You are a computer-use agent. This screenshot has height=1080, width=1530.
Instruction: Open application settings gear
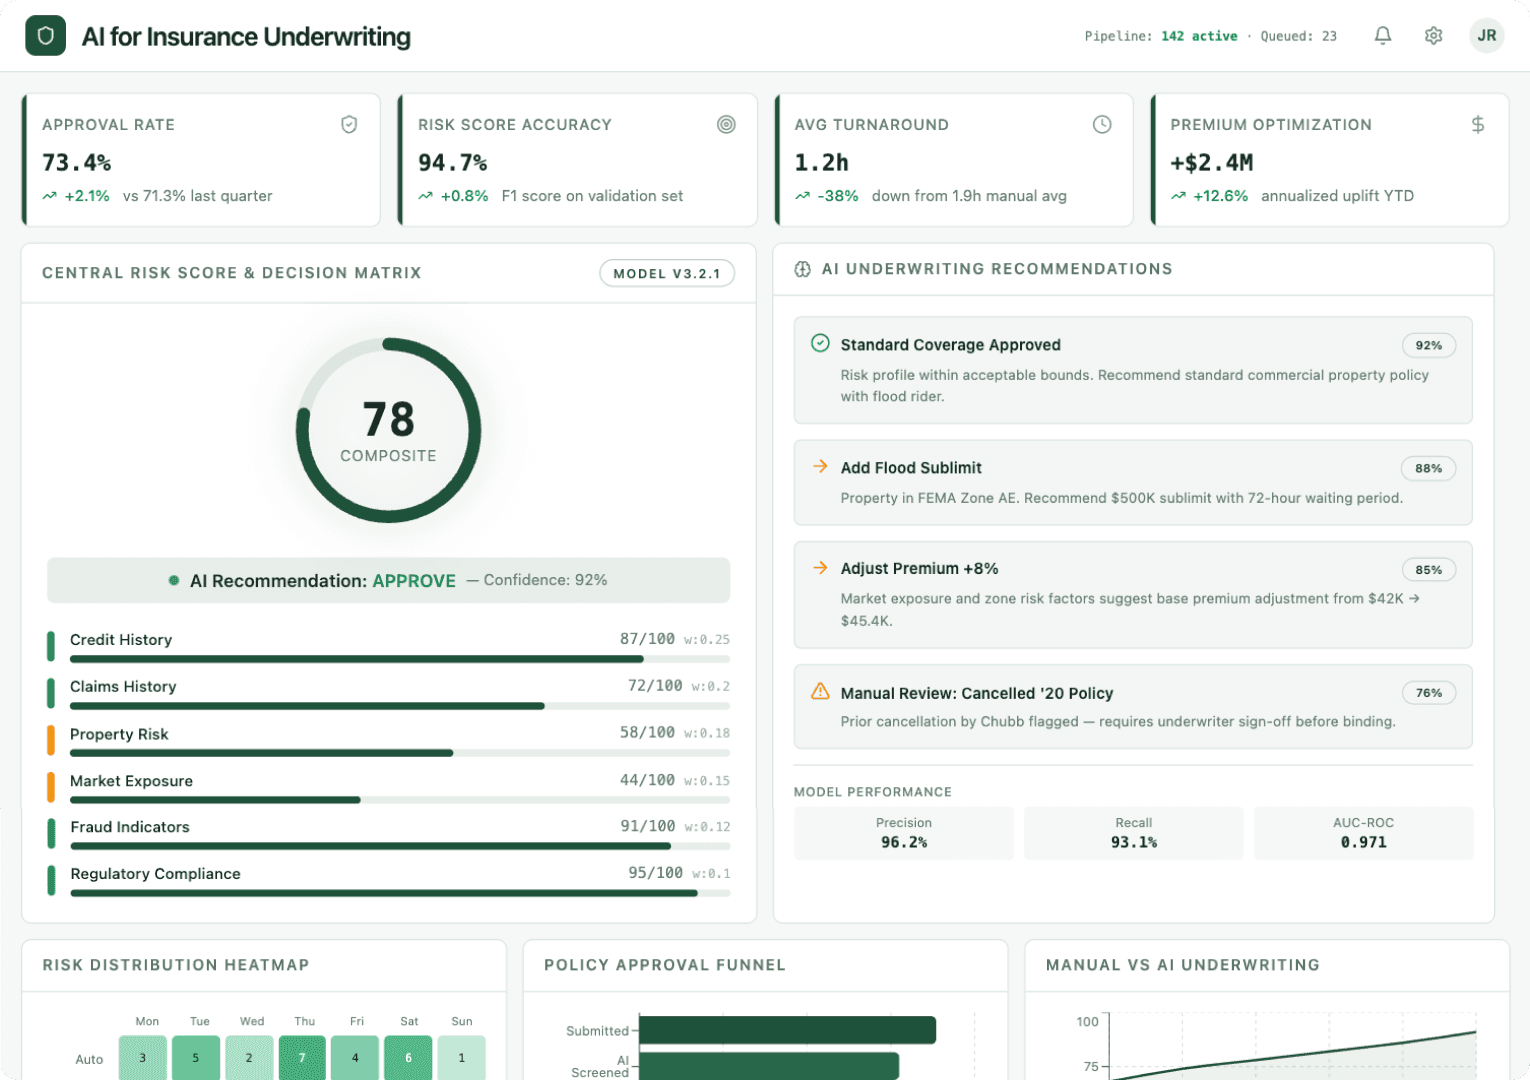1433,35
